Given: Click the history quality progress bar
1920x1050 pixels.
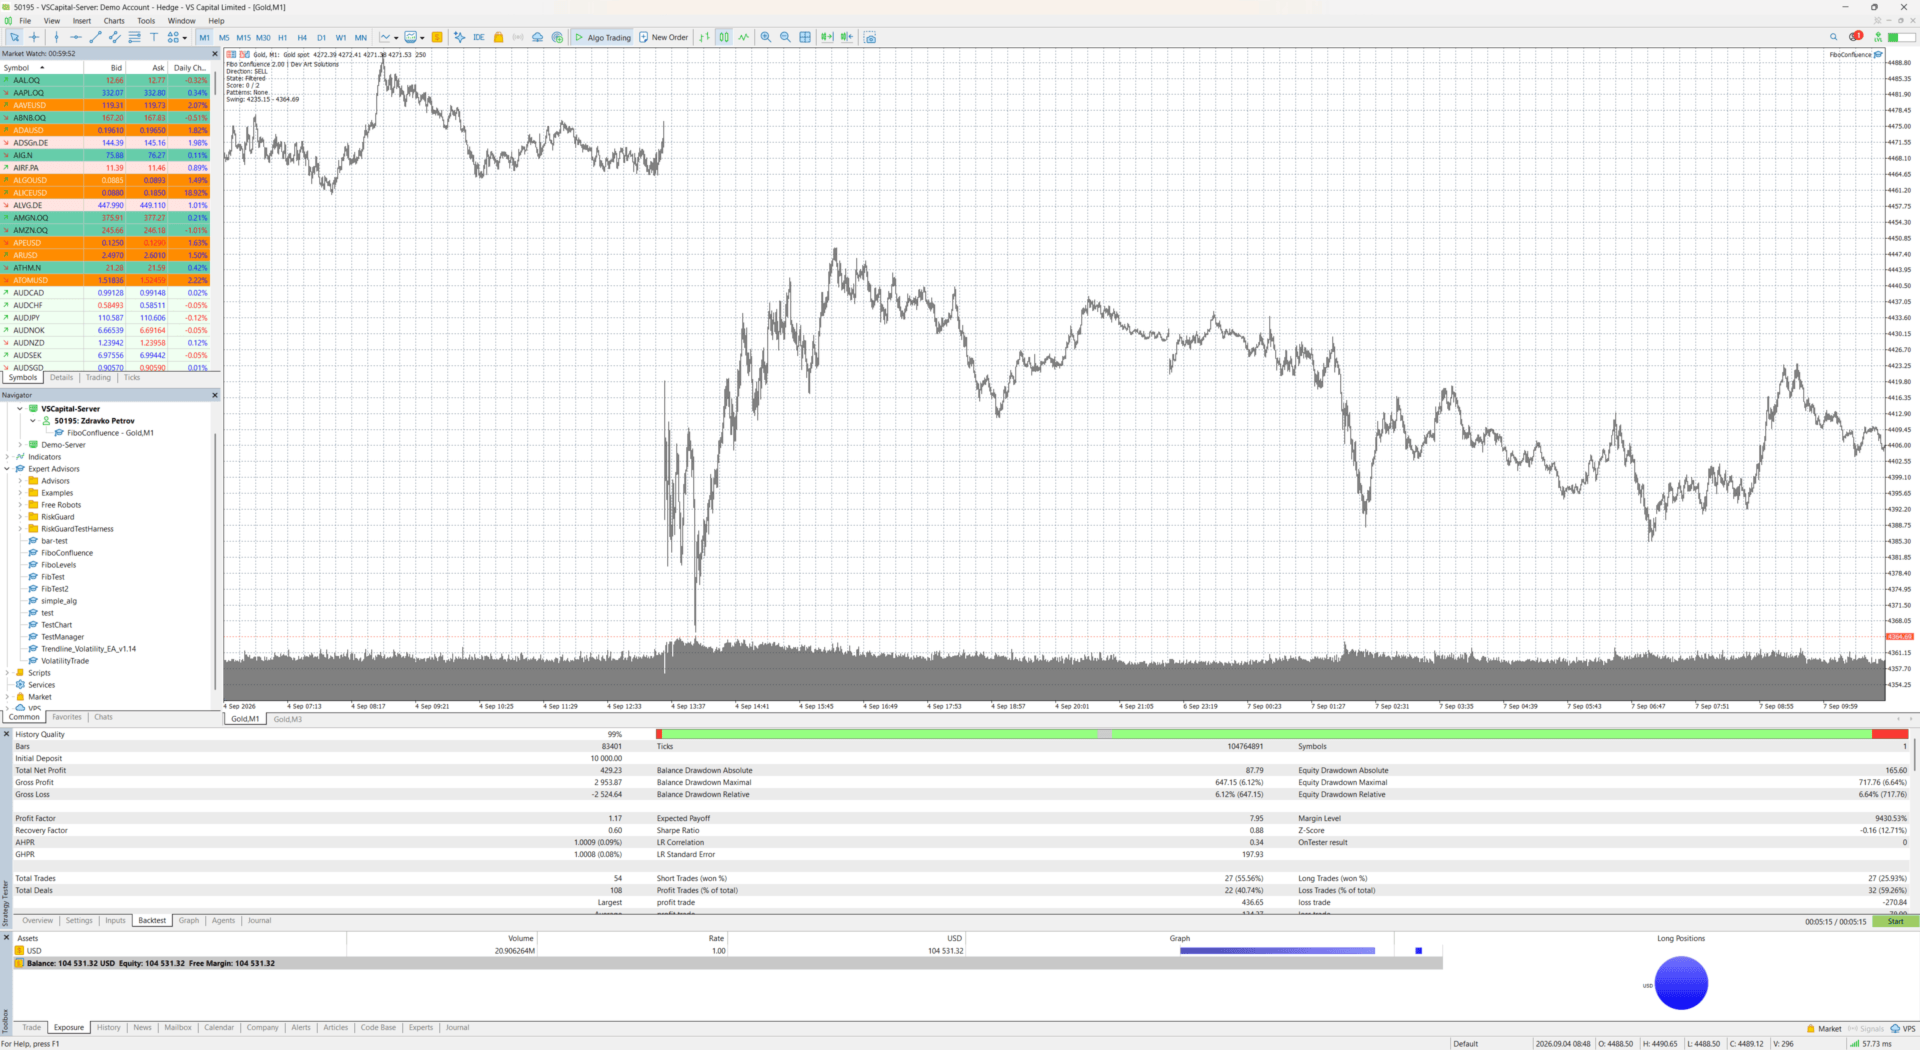Looking at the screenshot, I should (1282, 734).
